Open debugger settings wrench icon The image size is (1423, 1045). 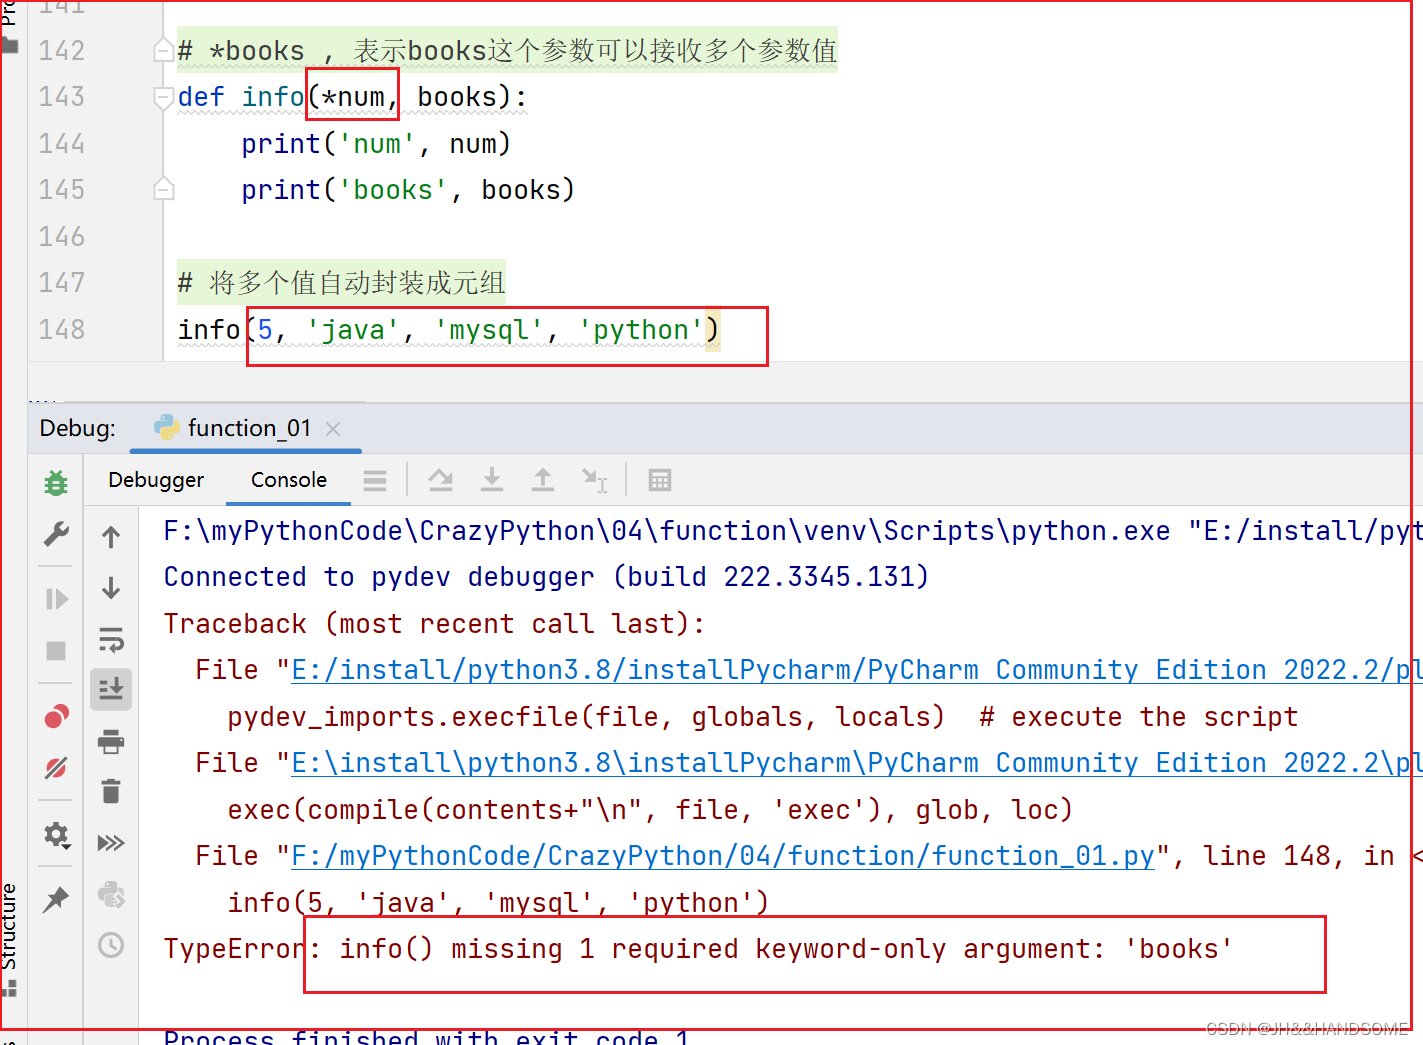click(x=56, y=535)
